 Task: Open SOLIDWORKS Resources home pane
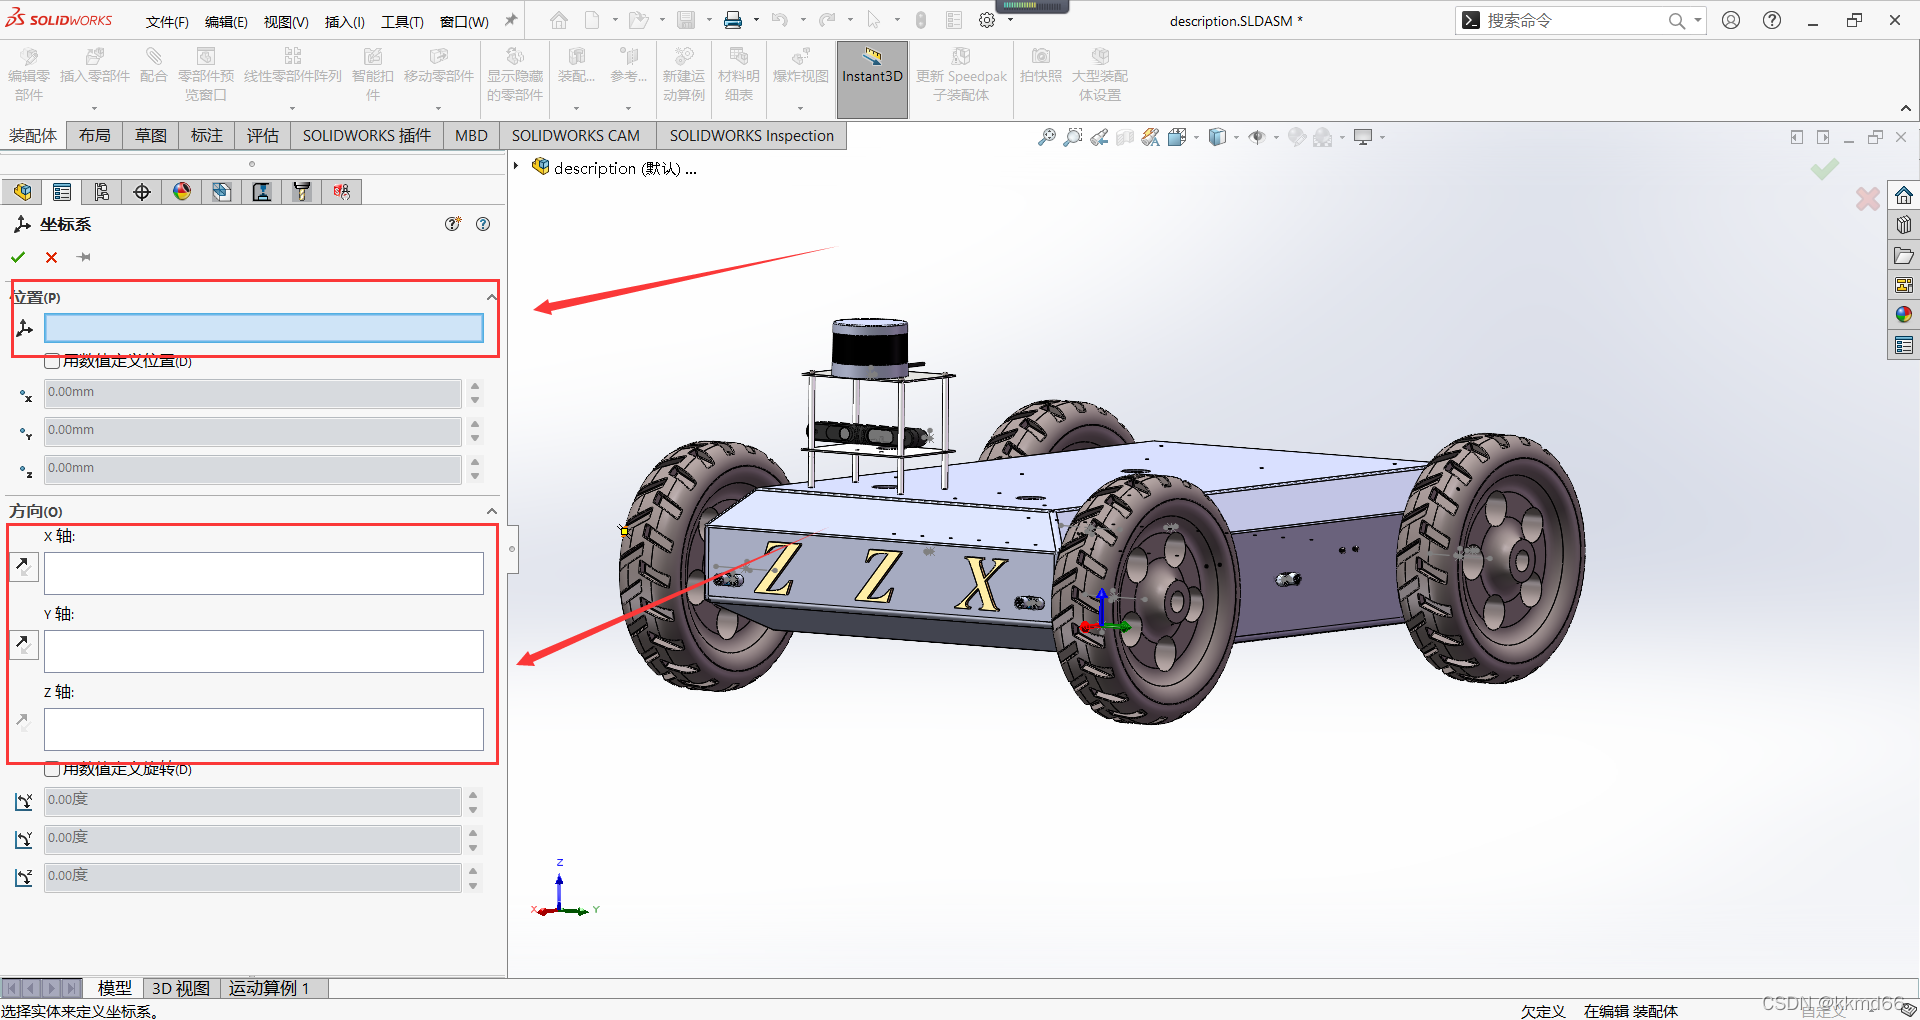coord(1904,195)
